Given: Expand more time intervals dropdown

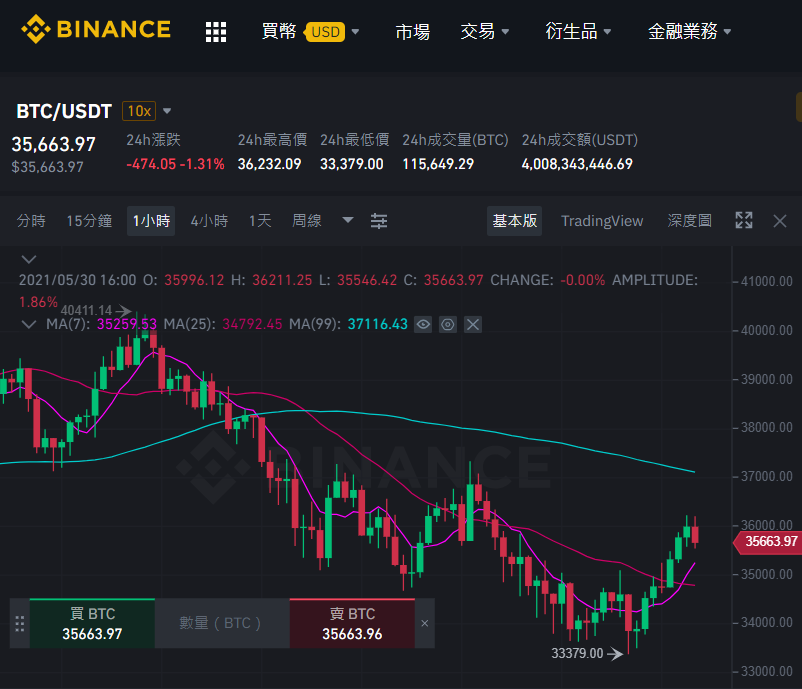Looking at the screenshot, I should 348,220.
